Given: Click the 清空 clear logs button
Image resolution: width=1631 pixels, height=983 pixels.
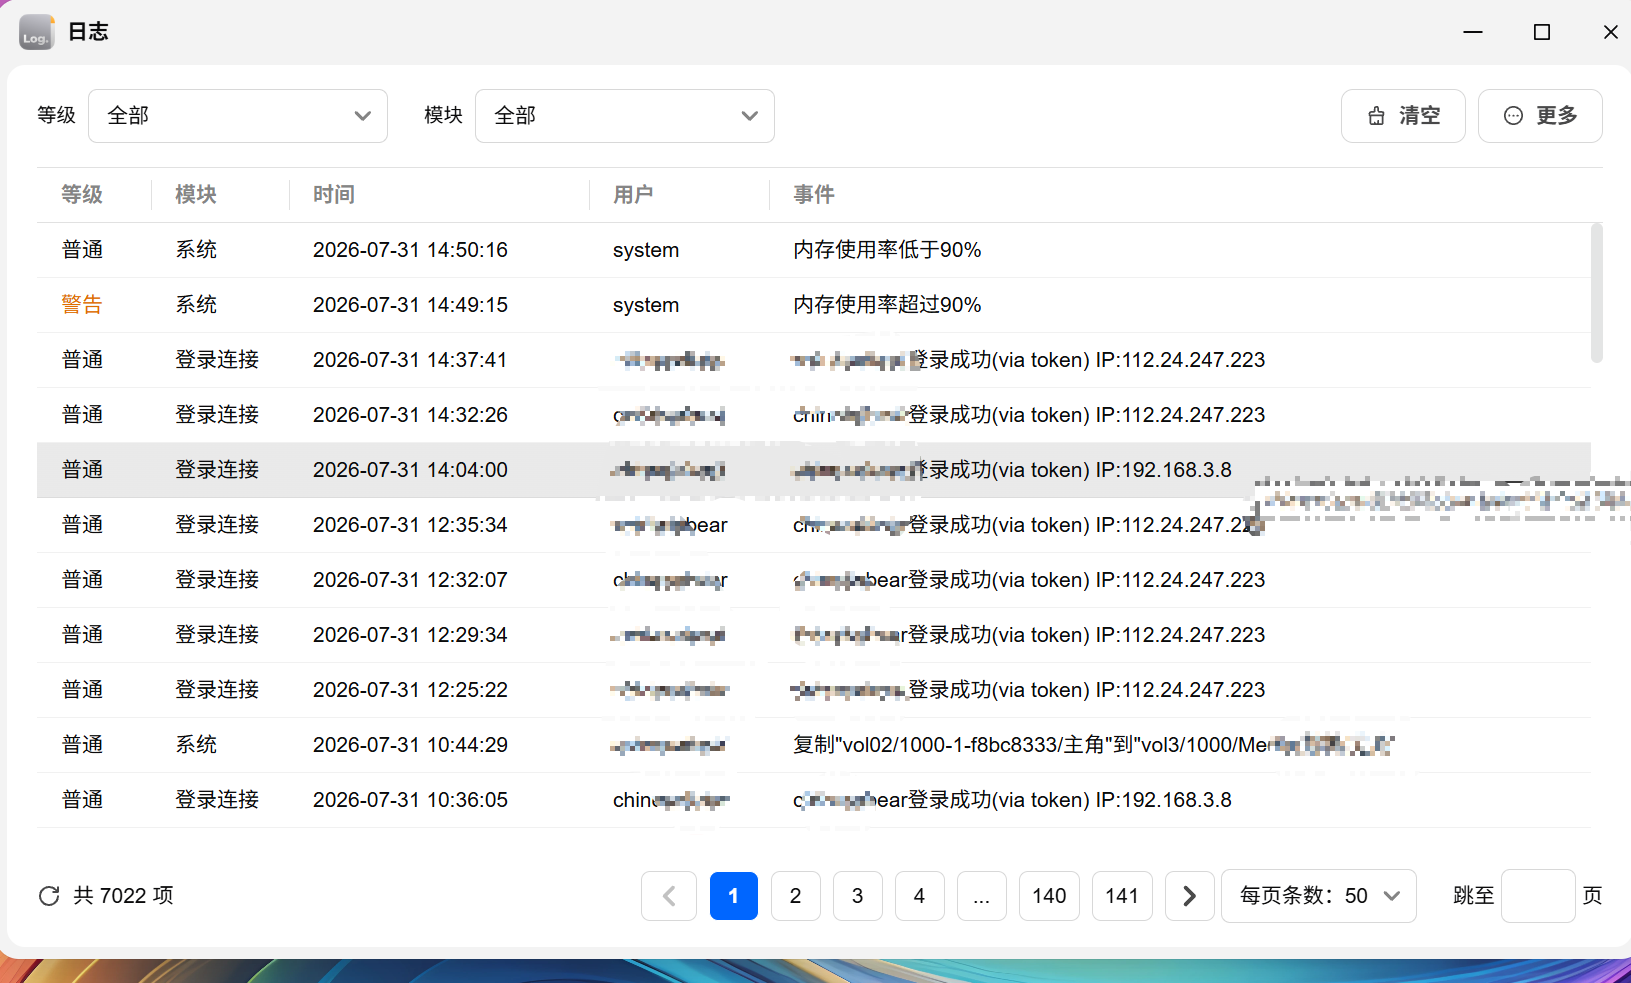Looking at the screenshot, I should click(1403, 116).
